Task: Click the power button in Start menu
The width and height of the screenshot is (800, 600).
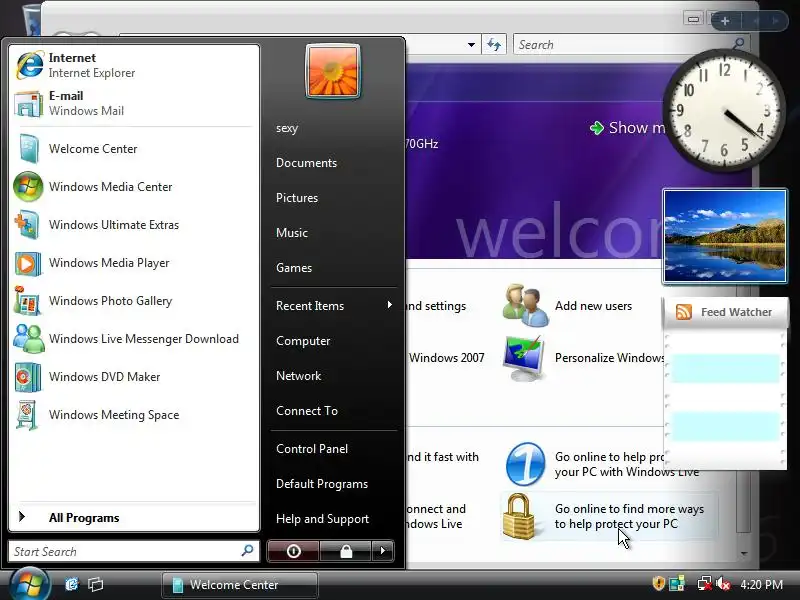Action: pos(293,551)
